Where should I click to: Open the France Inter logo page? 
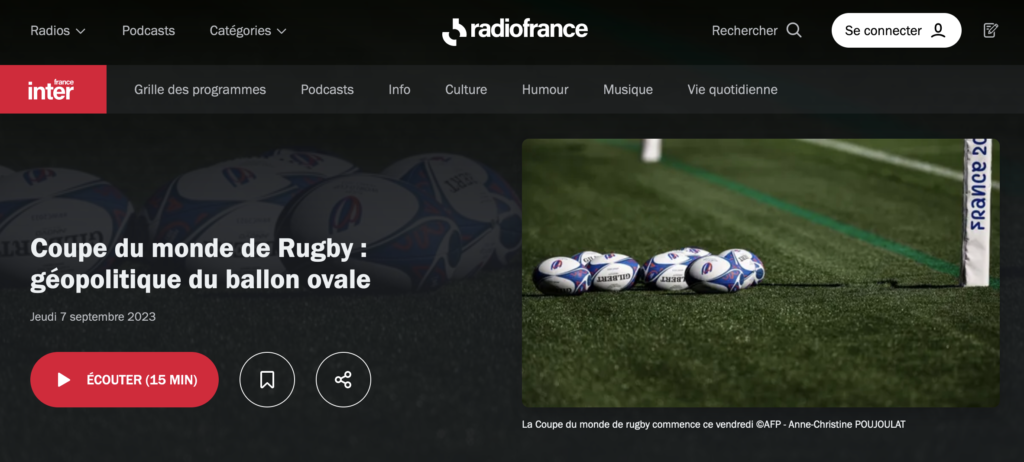pyautogui.click(x=53, y=90)
